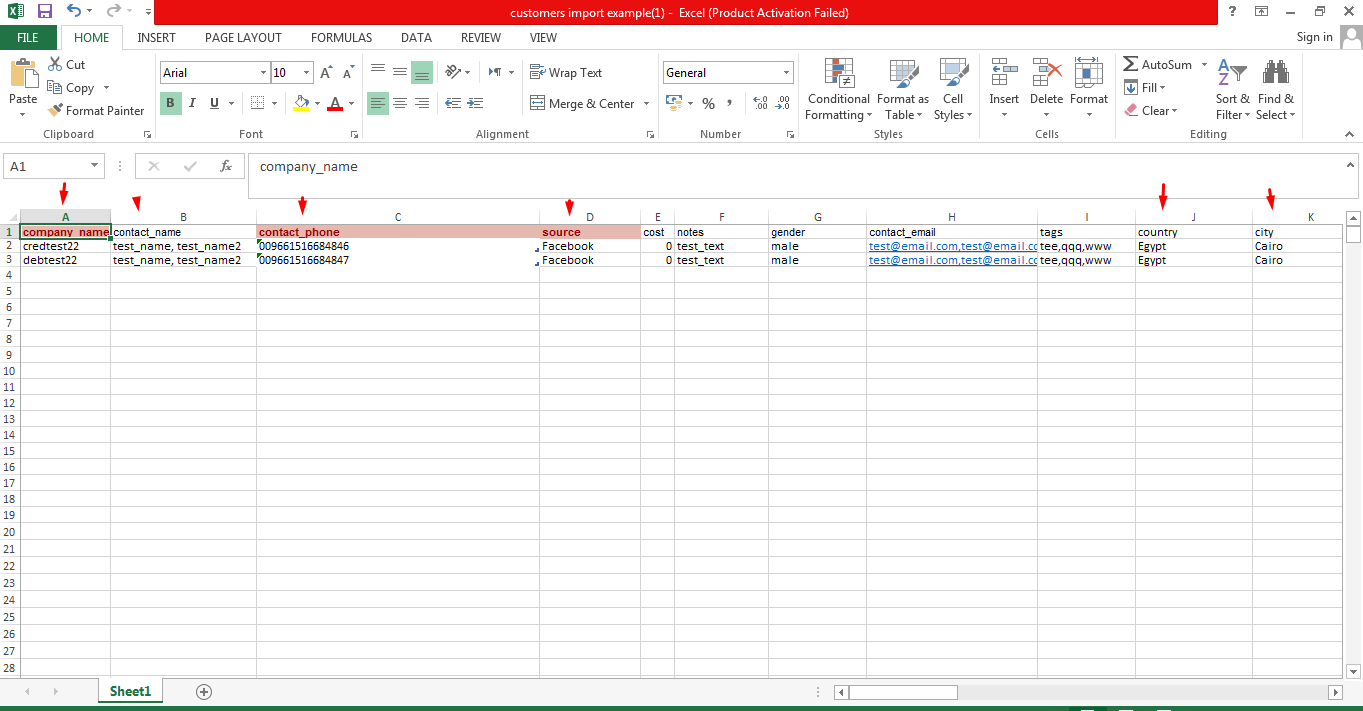
Task: Expand the formula bar chevron
Action: (1350, 165)
